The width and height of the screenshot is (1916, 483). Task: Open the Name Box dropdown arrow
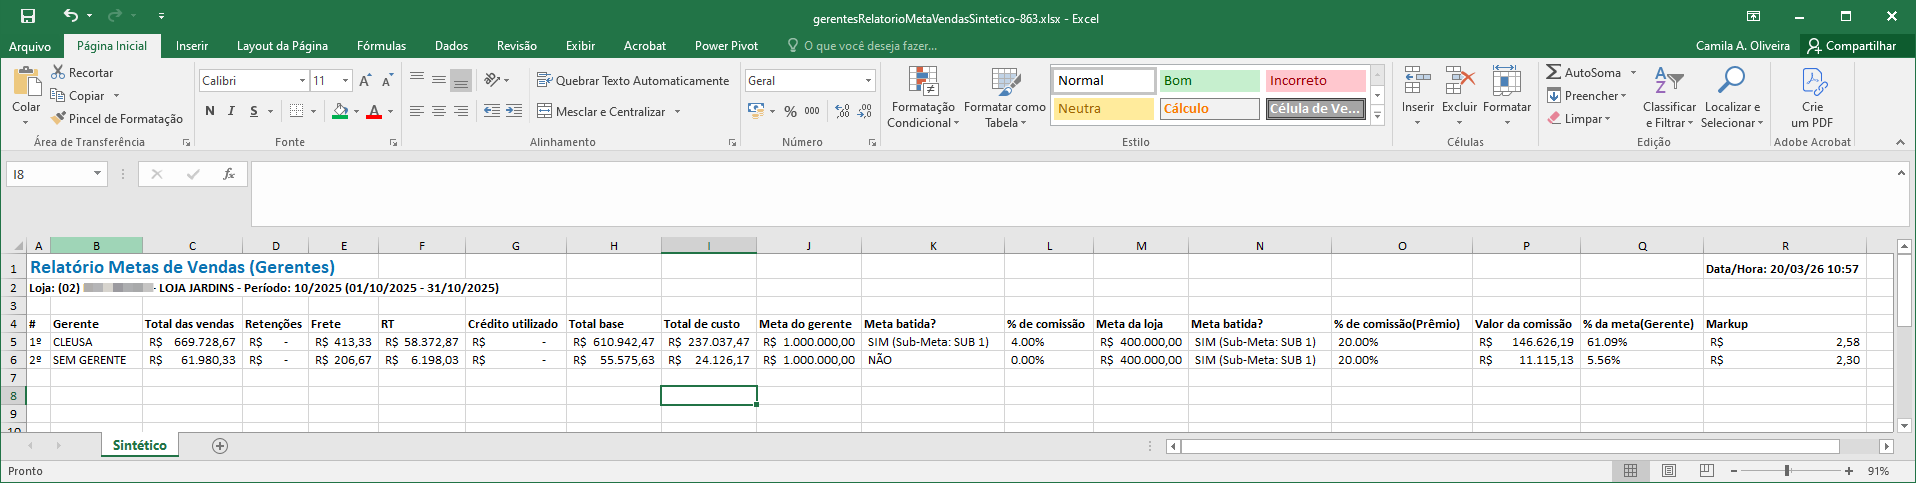(97, 174)
